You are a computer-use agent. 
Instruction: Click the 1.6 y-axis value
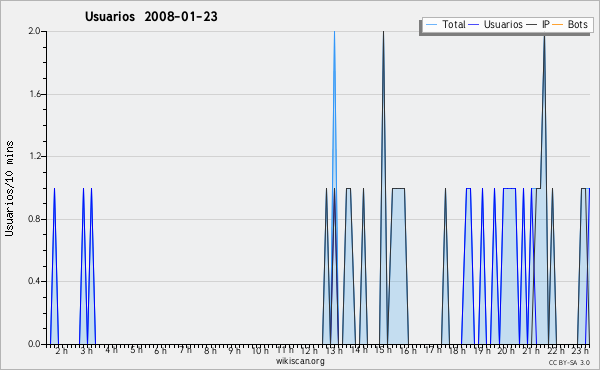coord(34,94)
